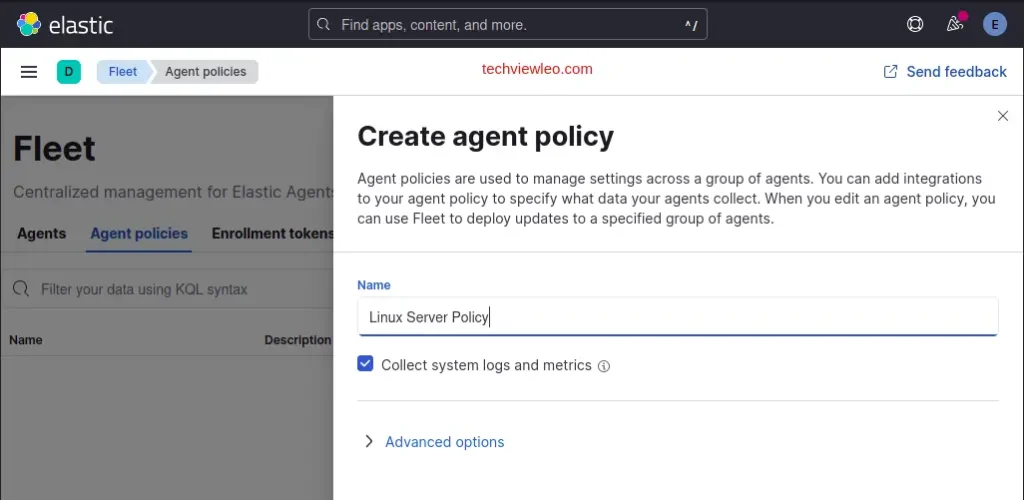Screen dimensions: 1024x500
Task: Close the Create agent policy flyout
Action: click(1003, 116)
